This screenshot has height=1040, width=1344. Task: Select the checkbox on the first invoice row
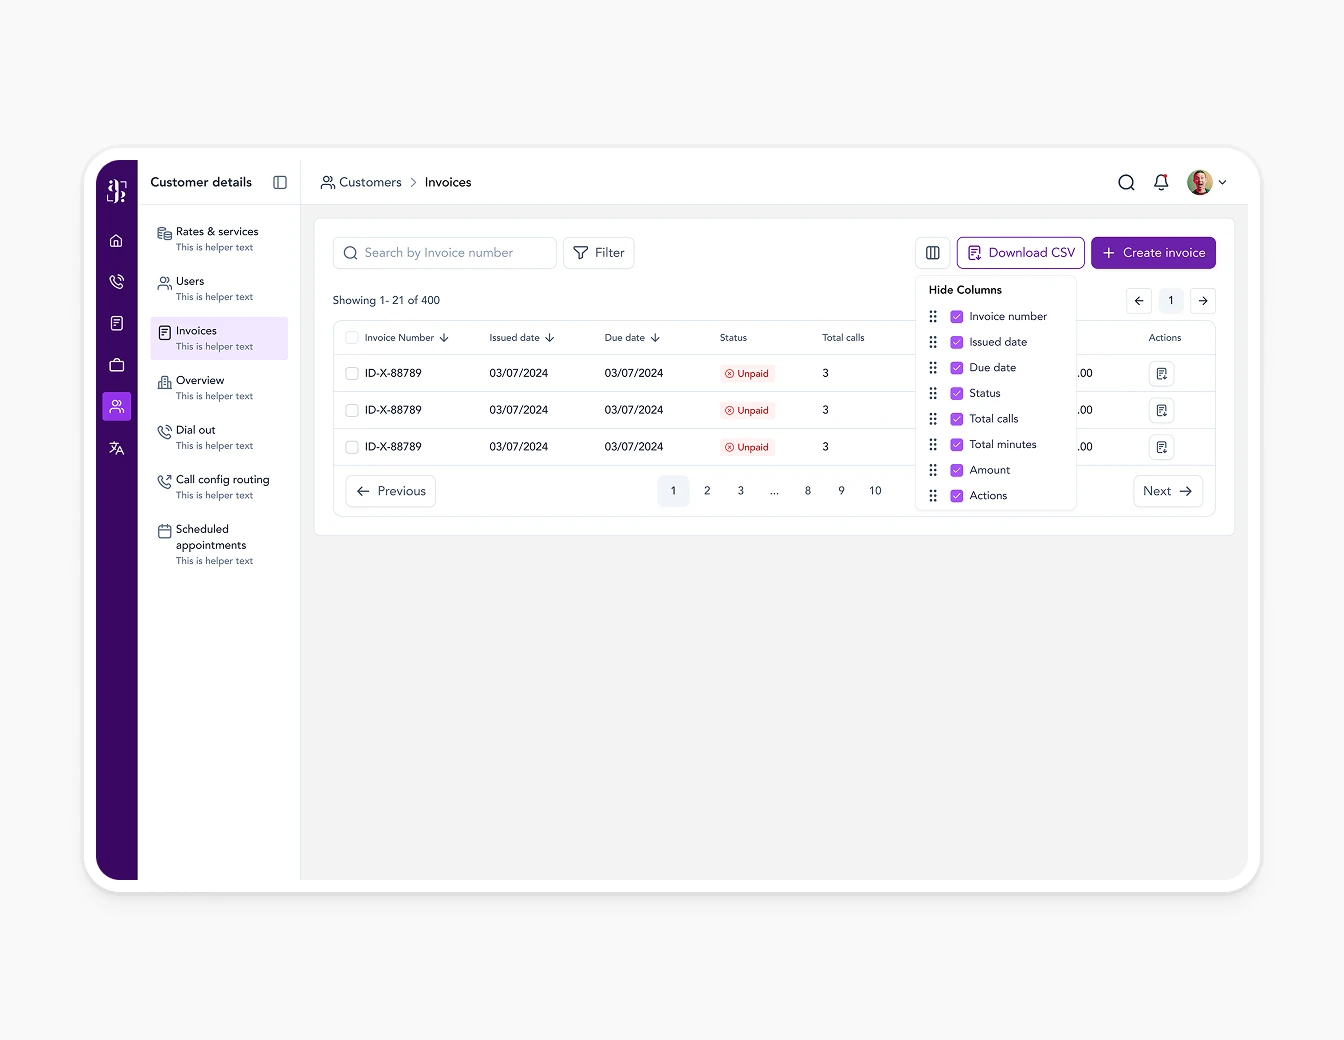(x=351, y=373)
